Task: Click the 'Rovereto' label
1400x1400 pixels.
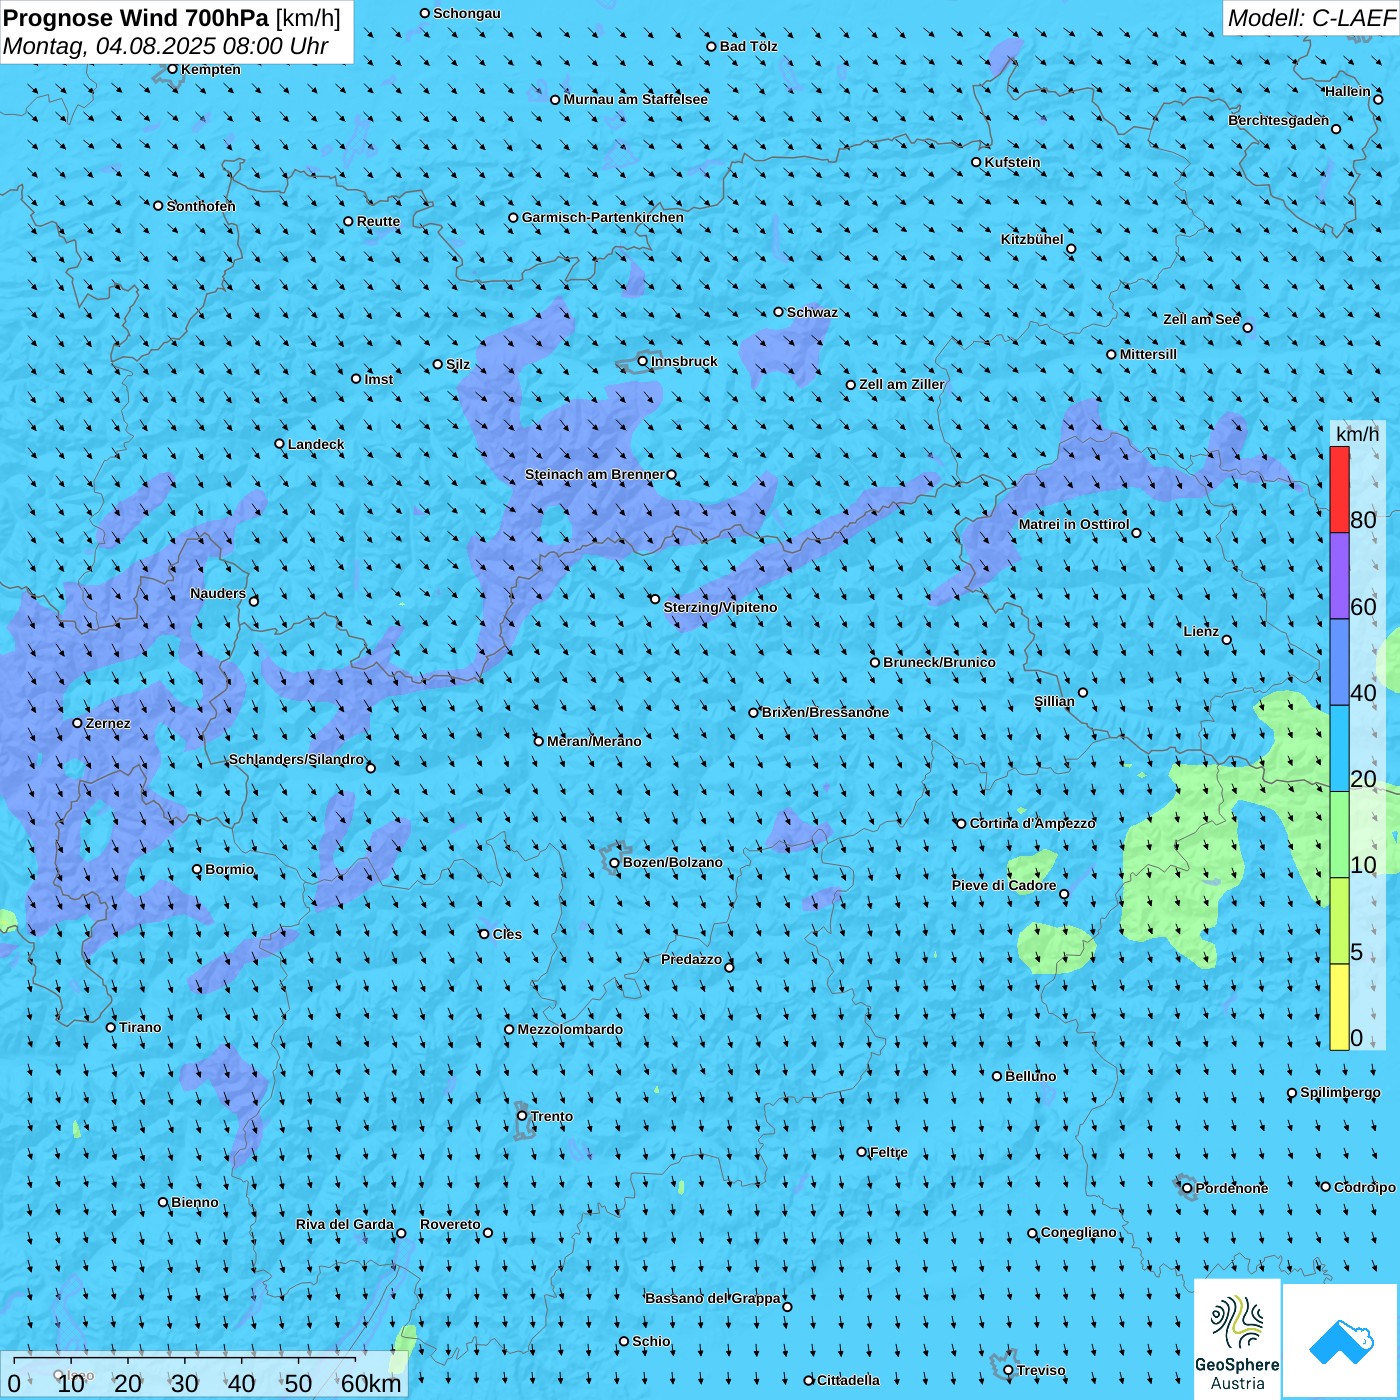Action: [450, 1224]
